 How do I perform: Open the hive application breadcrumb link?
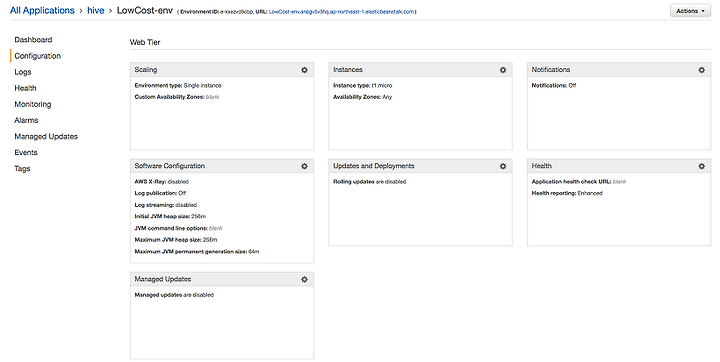[96, 11]
